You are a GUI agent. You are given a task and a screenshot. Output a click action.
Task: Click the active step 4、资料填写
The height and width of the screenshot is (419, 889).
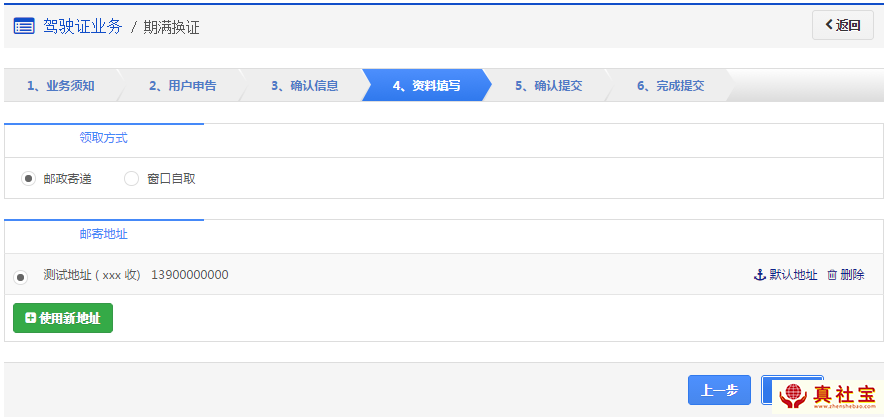point(426,86)
